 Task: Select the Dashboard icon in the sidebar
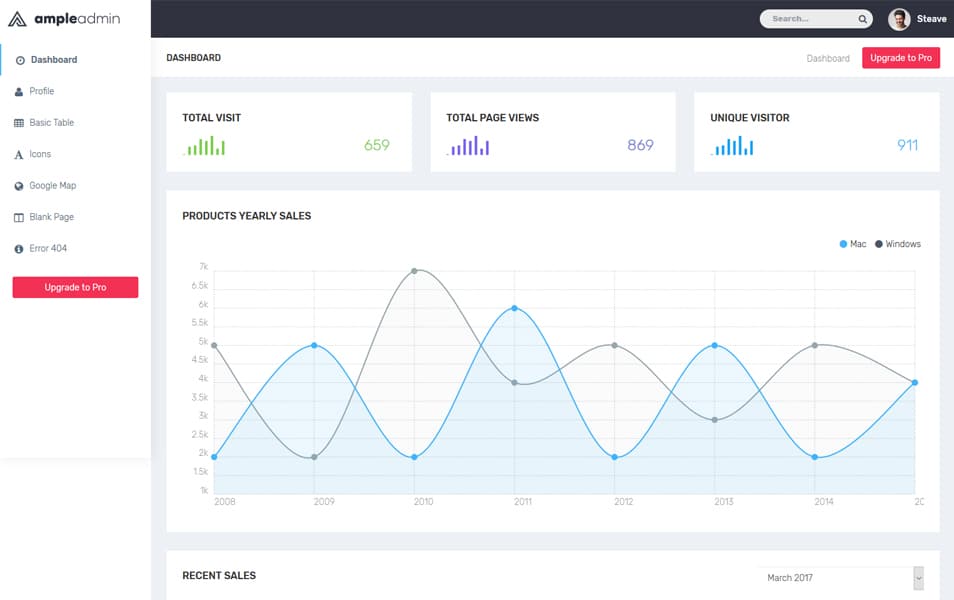[22, 59]
